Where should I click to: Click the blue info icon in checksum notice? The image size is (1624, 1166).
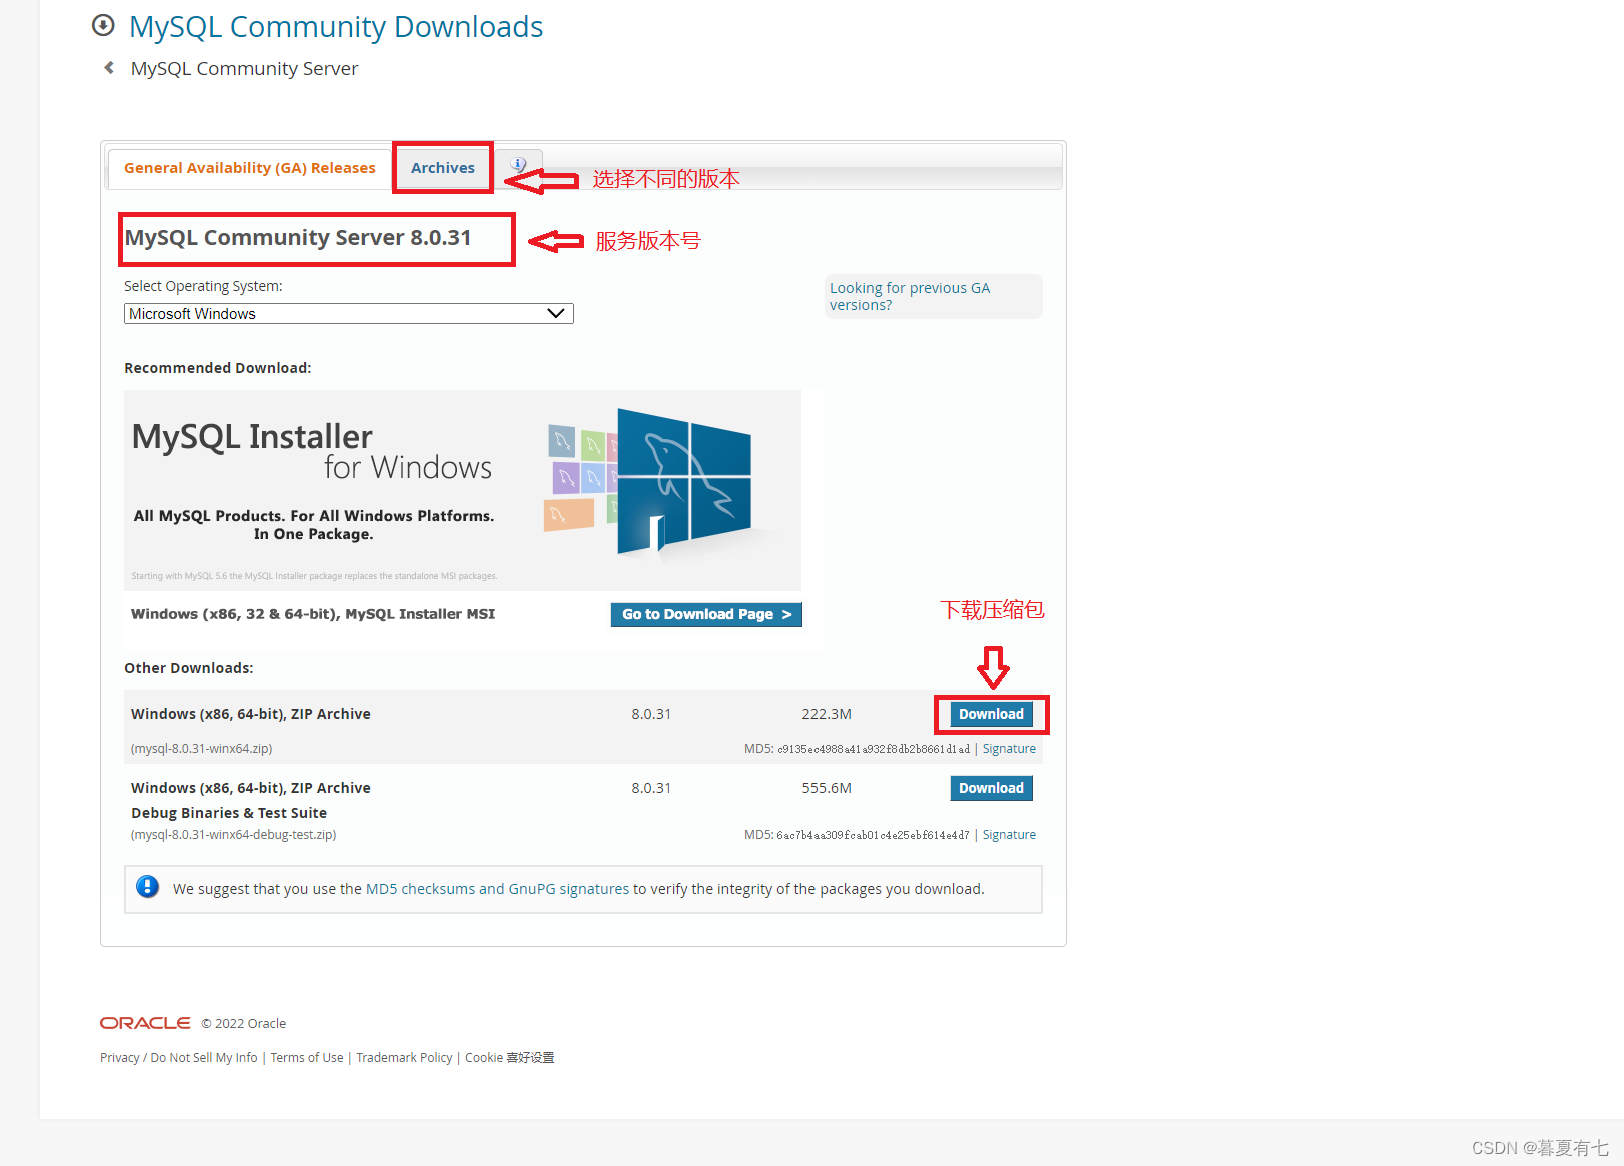147,887
